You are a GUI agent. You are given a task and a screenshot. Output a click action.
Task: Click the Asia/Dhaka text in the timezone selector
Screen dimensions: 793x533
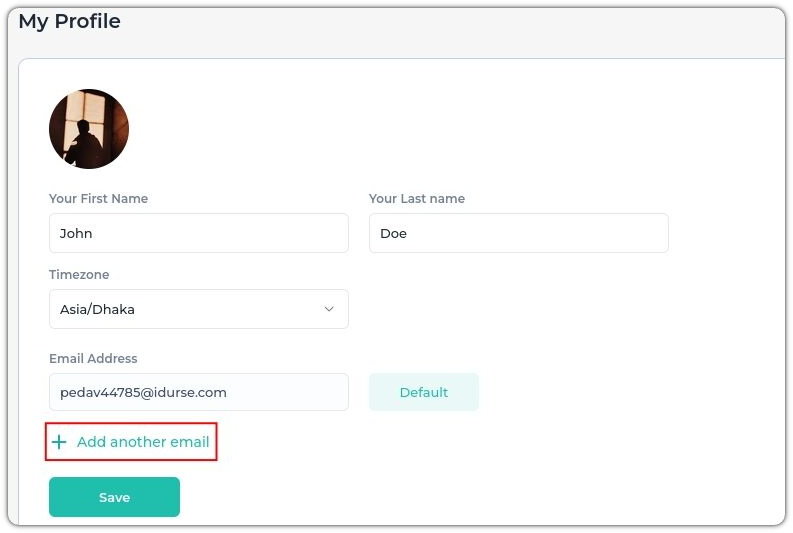tap(97, 309)
